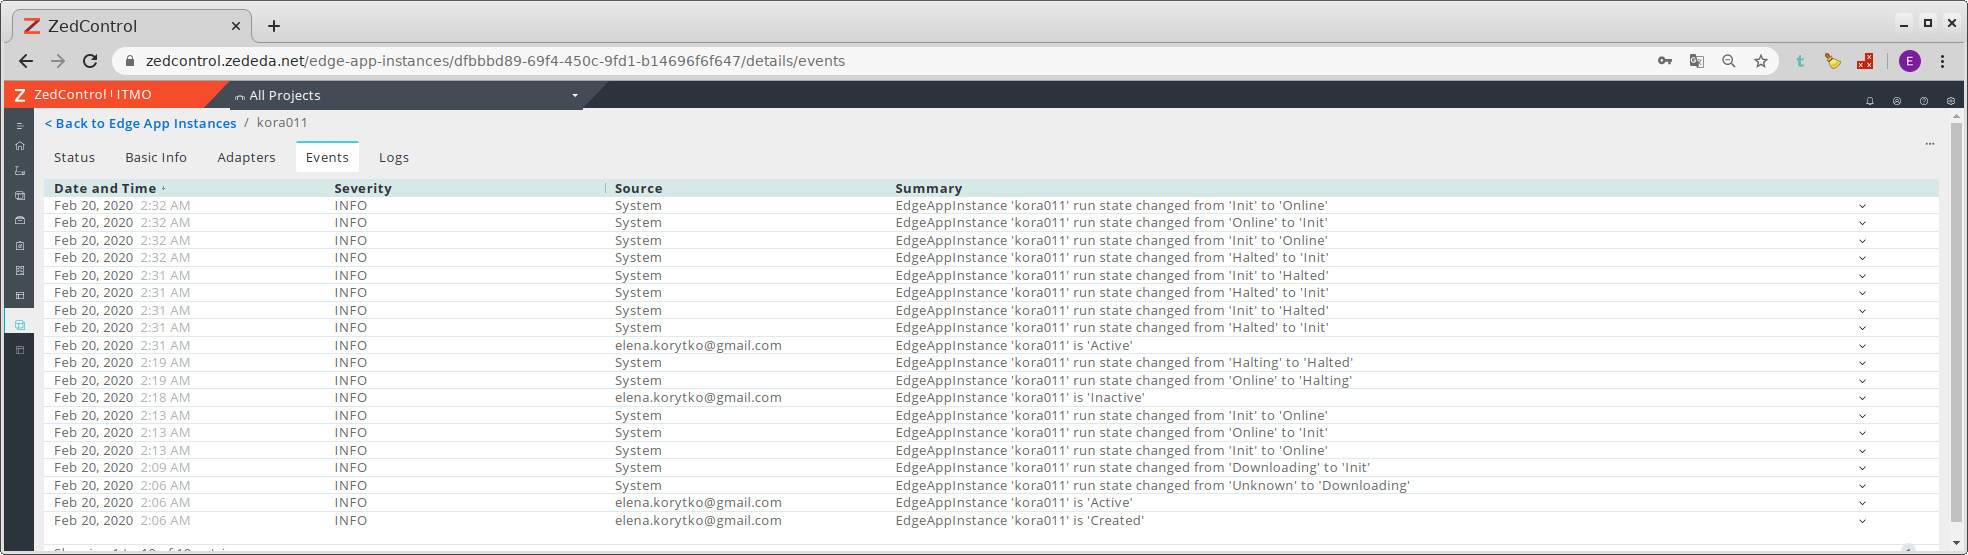
Task: Open the help question mark icon
Action: [1923, 101]
